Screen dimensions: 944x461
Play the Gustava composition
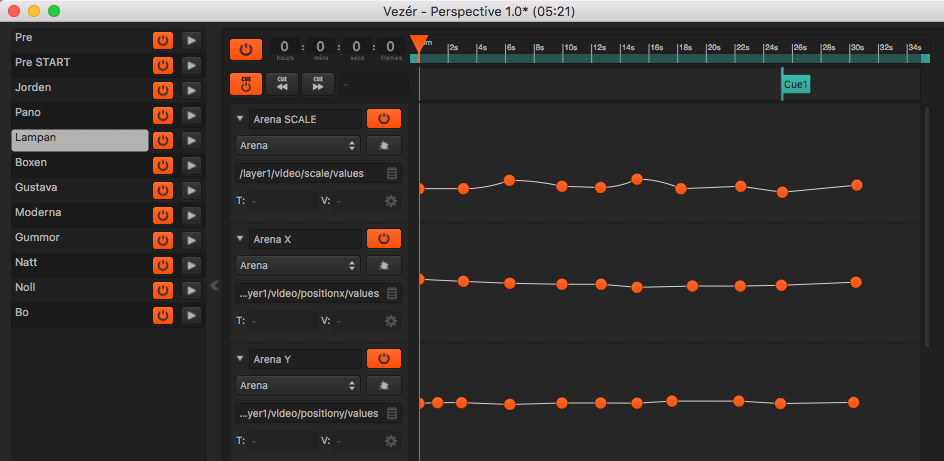tap(191, 191)
